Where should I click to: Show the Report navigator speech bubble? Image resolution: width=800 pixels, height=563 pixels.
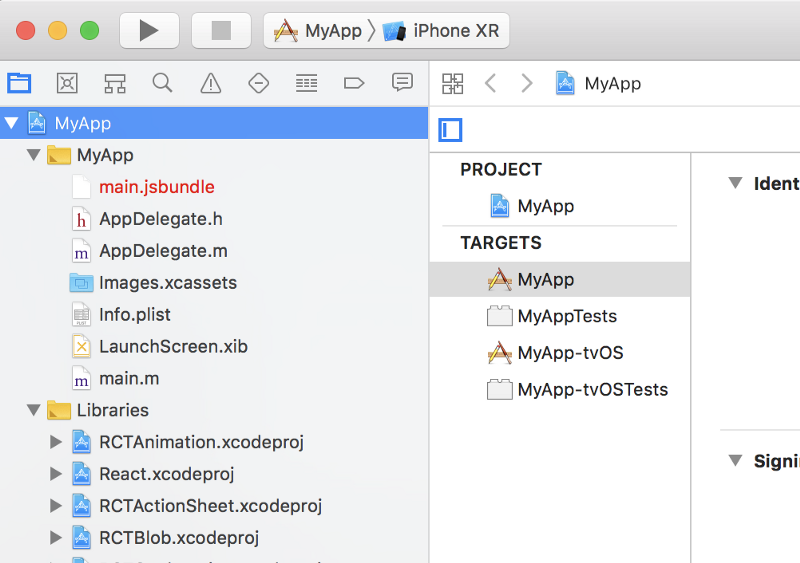(402, 83)
